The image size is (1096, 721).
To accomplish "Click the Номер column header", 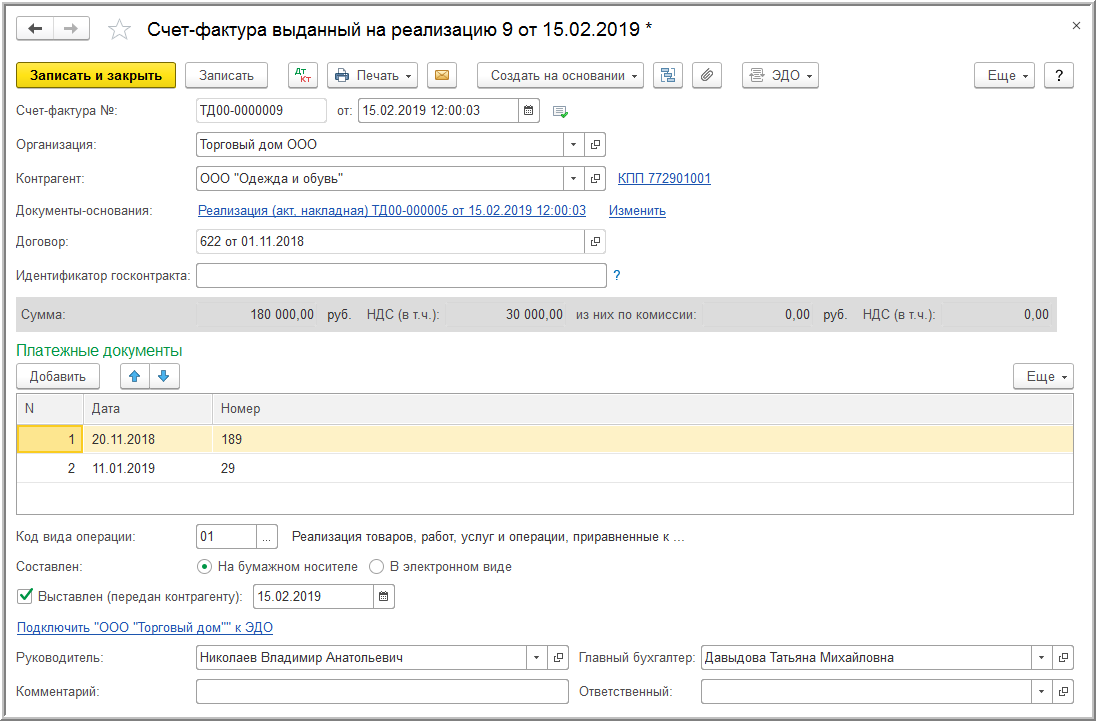I will point(642,409).
